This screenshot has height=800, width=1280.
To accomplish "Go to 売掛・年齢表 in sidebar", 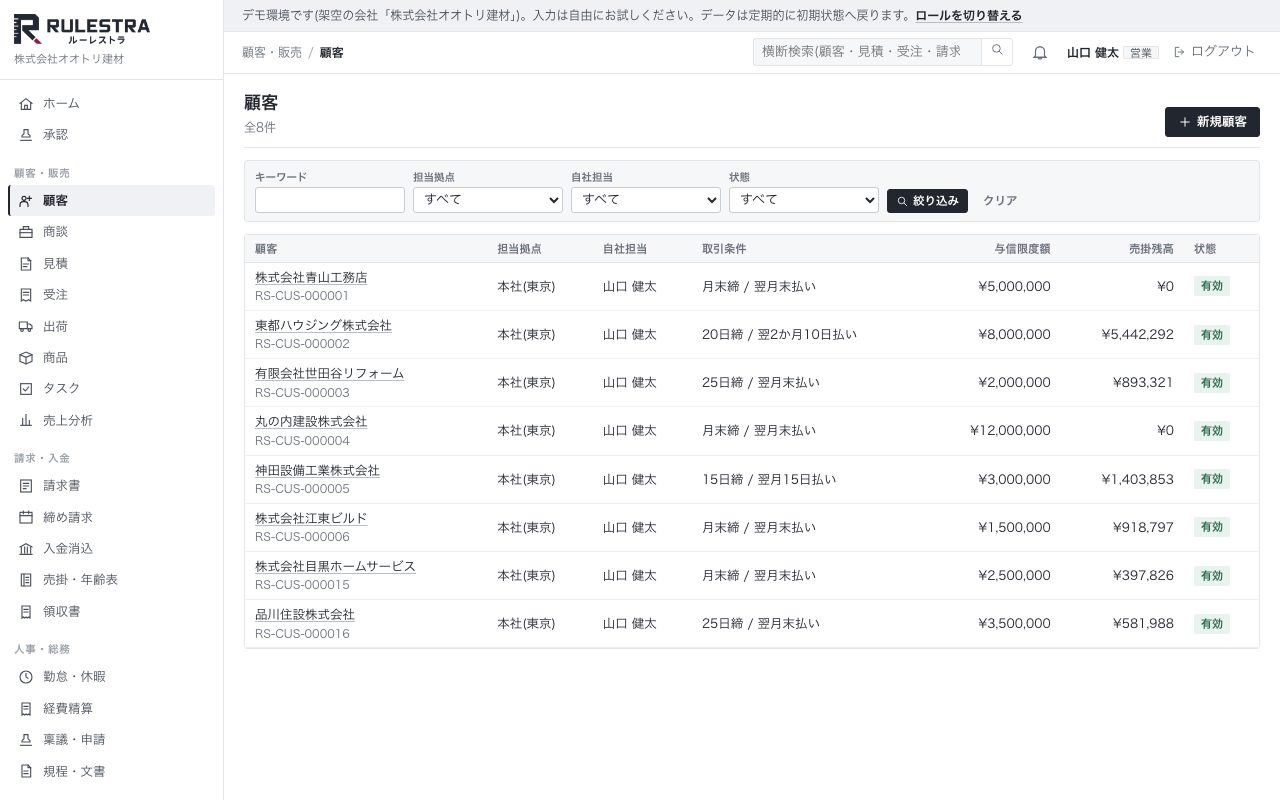I will coord(111,580).
